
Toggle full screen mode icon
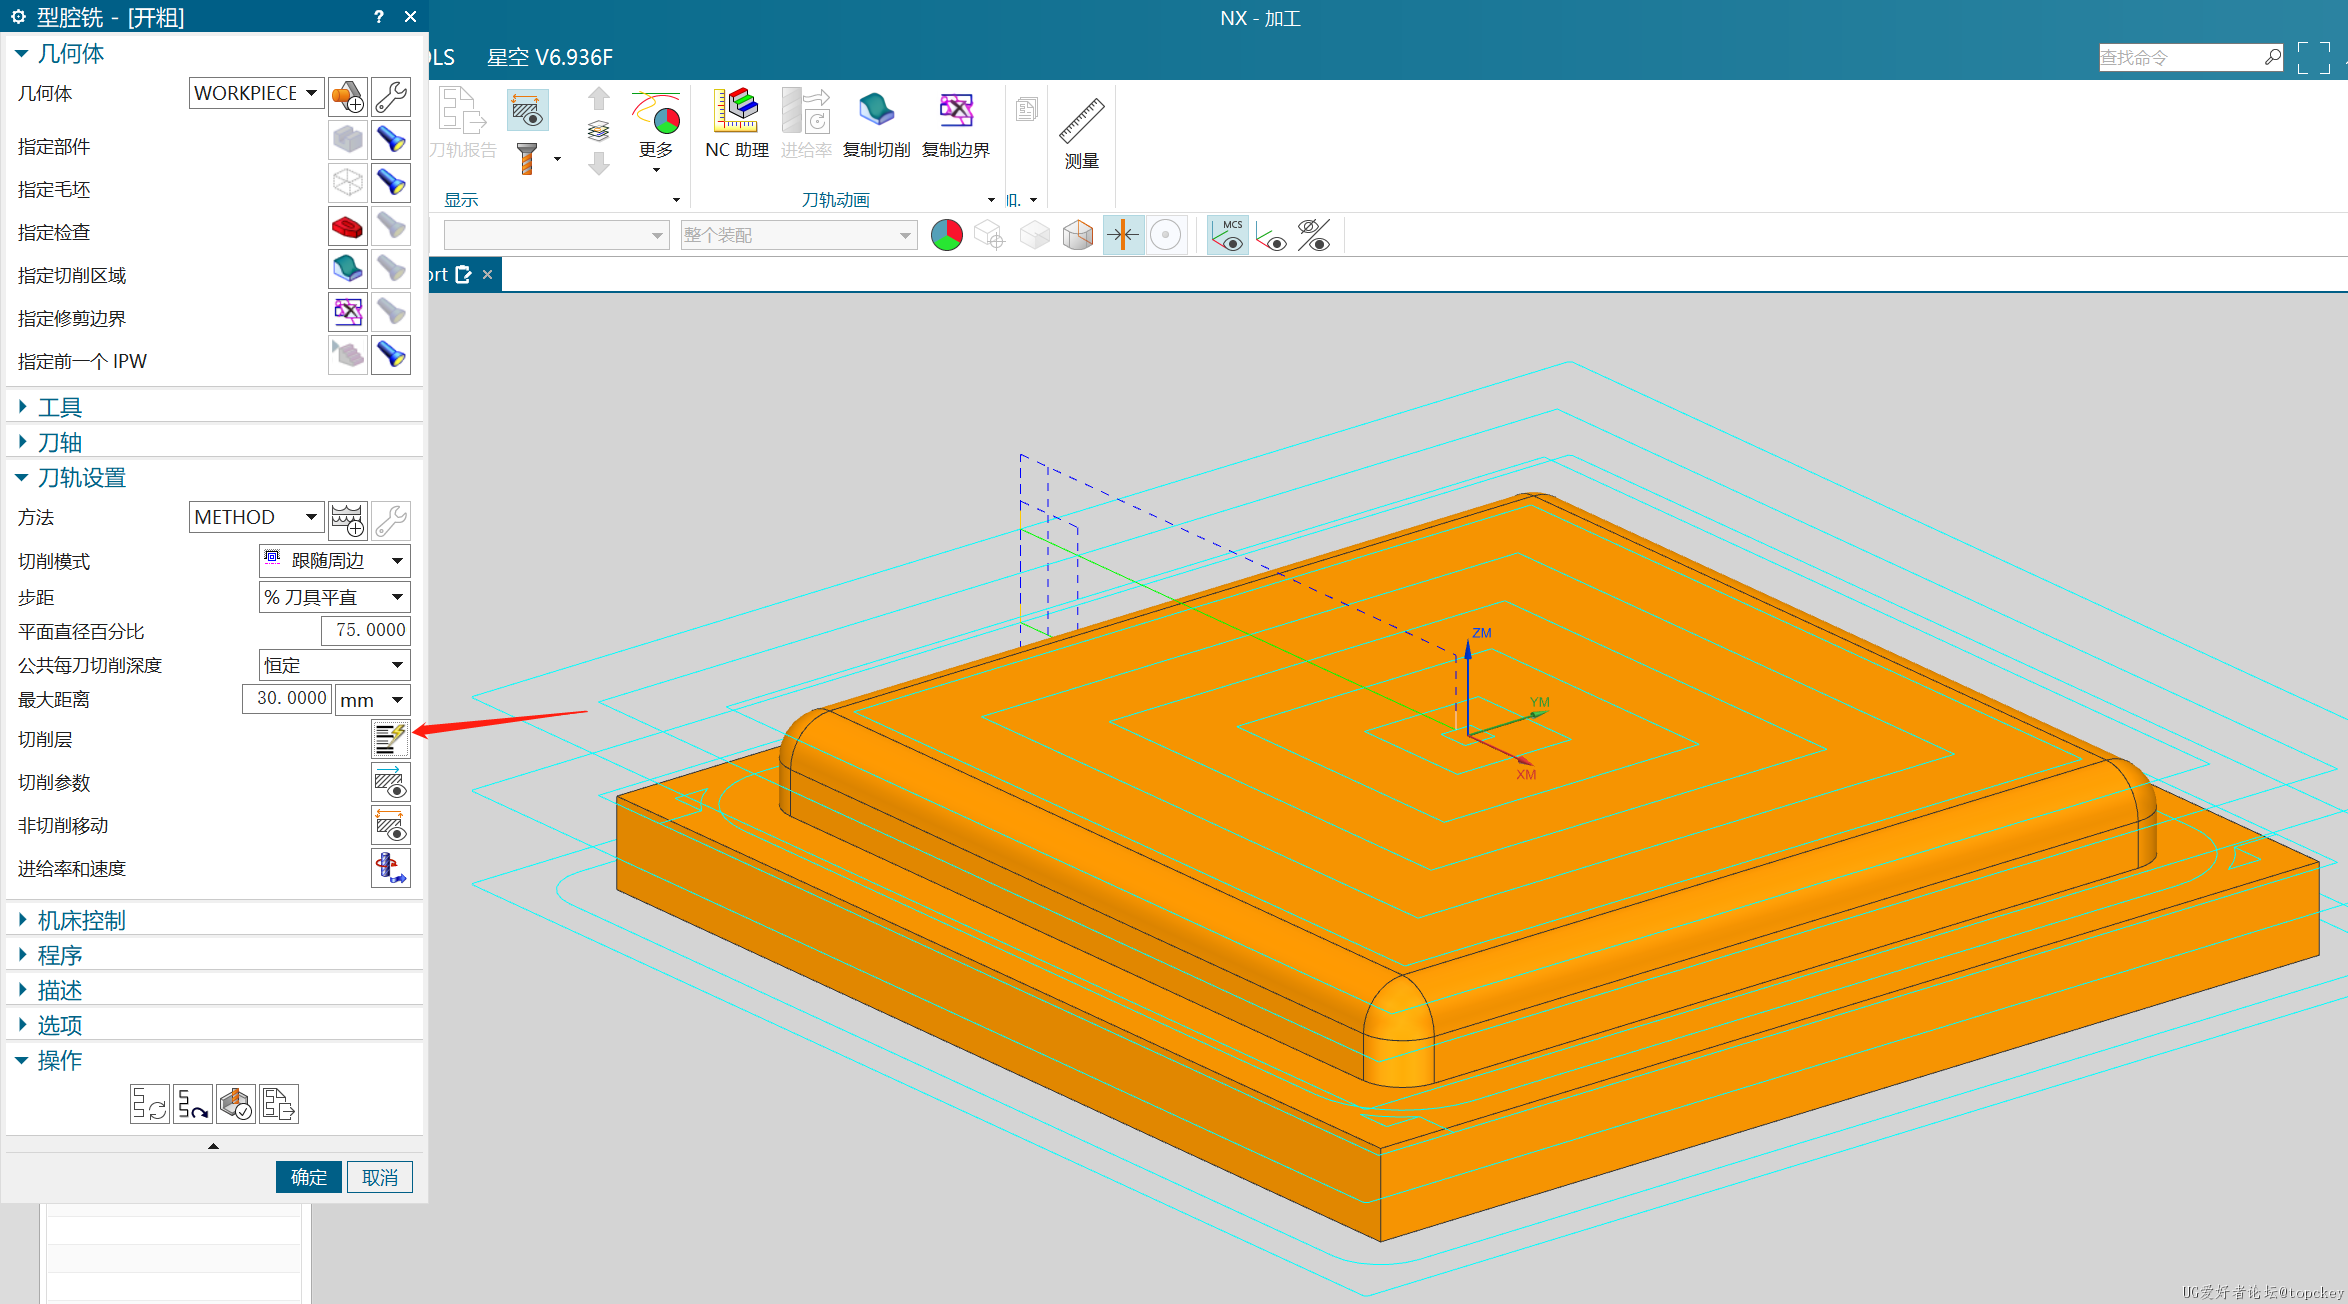(x=2313, y=58)
